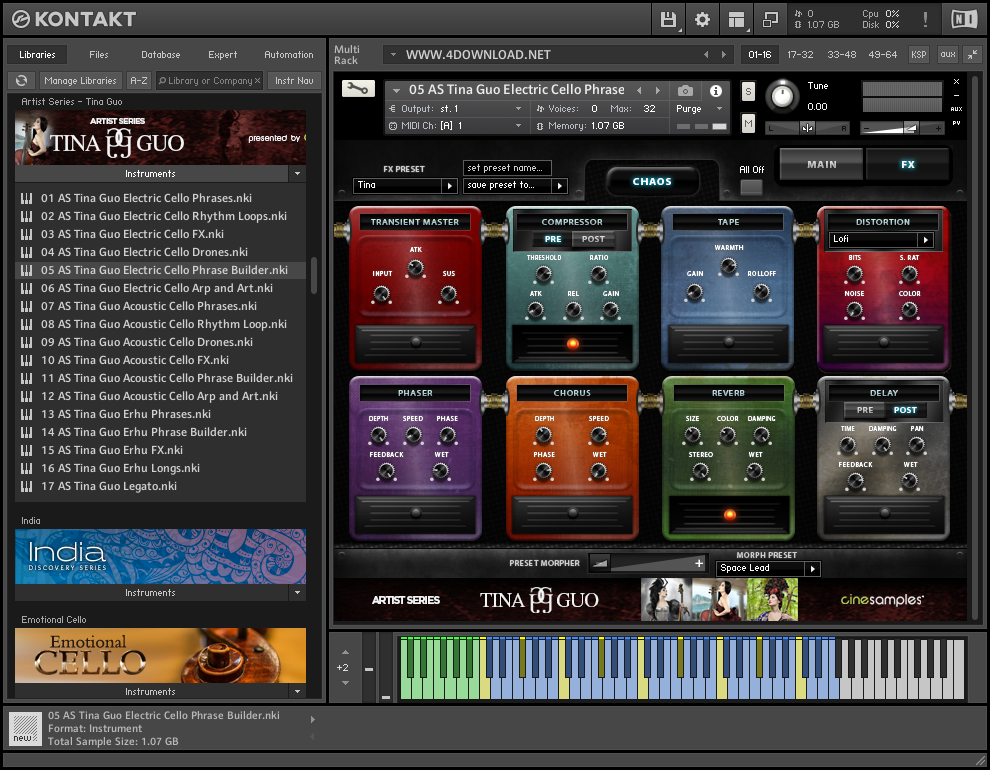Screen dimensions: 990x770
Task: Show instrument info icon
Action: click(x=715, y=91)
